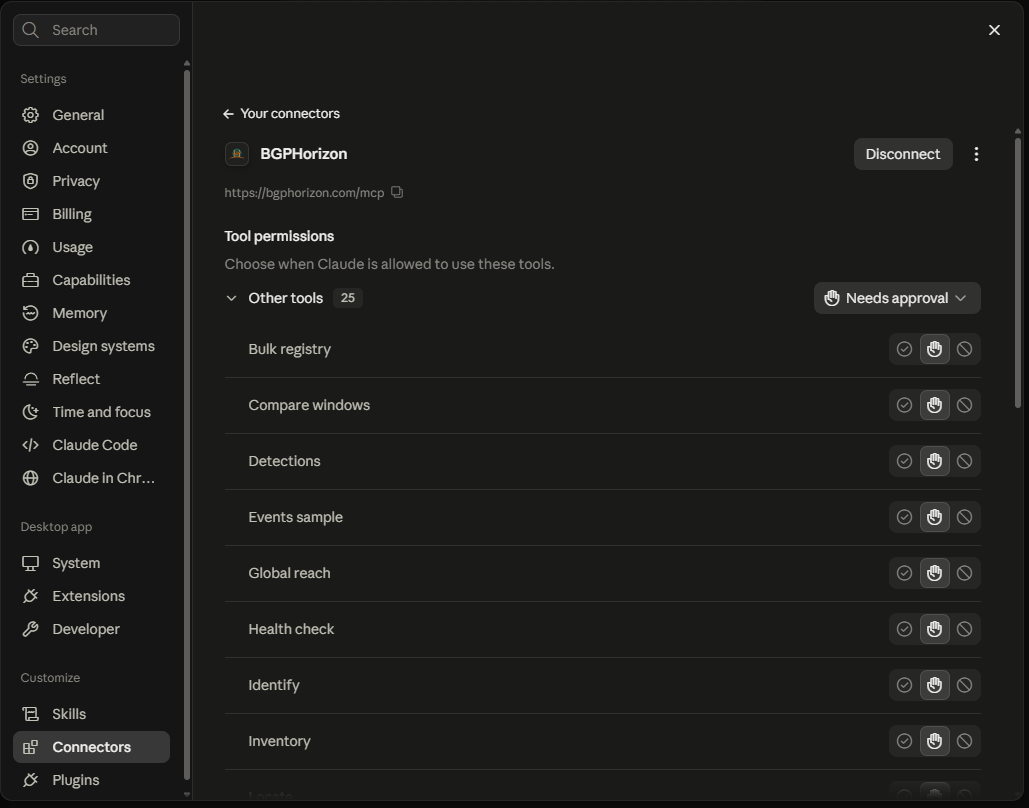This screenshot has width=1029, height=808.
Task: Toggle Health check to blocked
Action: coord(964,629)
